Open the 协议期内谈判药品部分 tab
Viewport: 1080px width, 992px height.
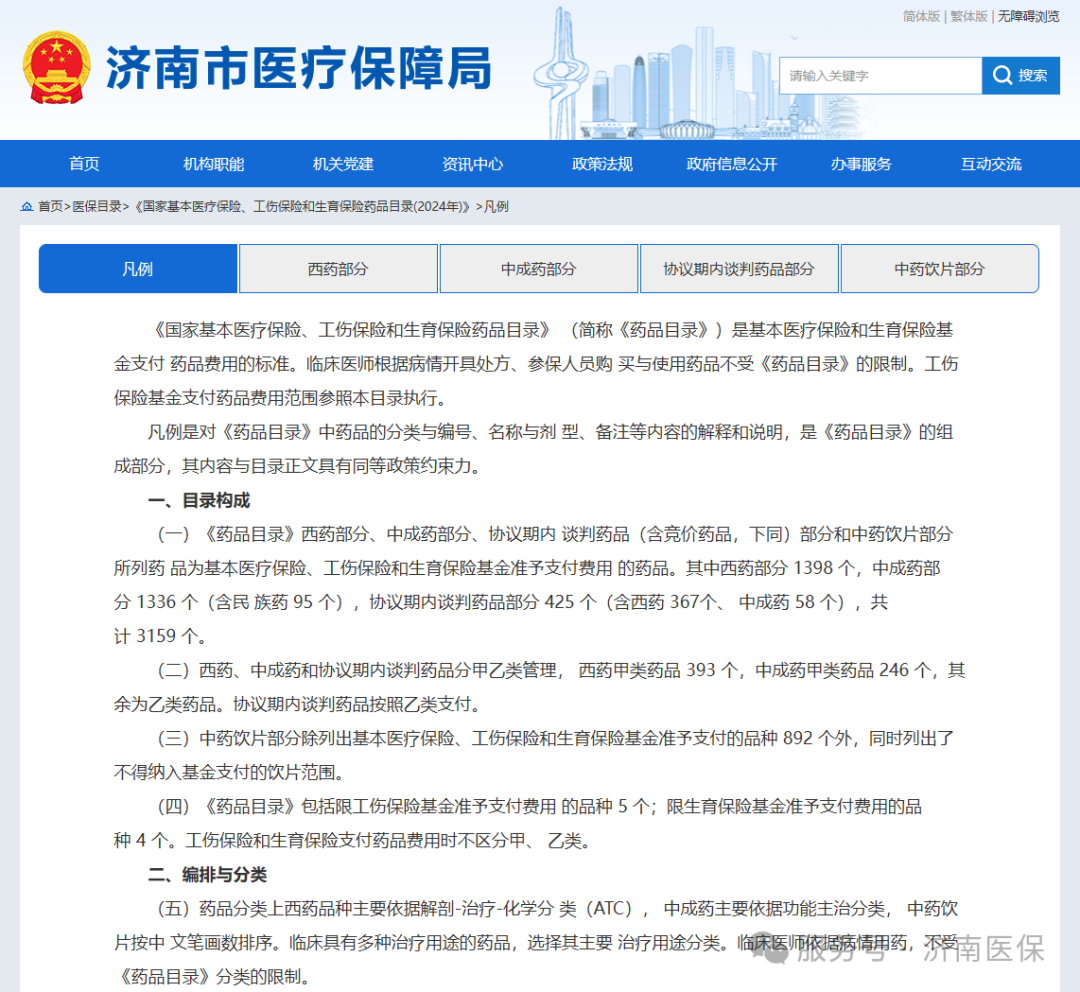(x=739, y=269)
